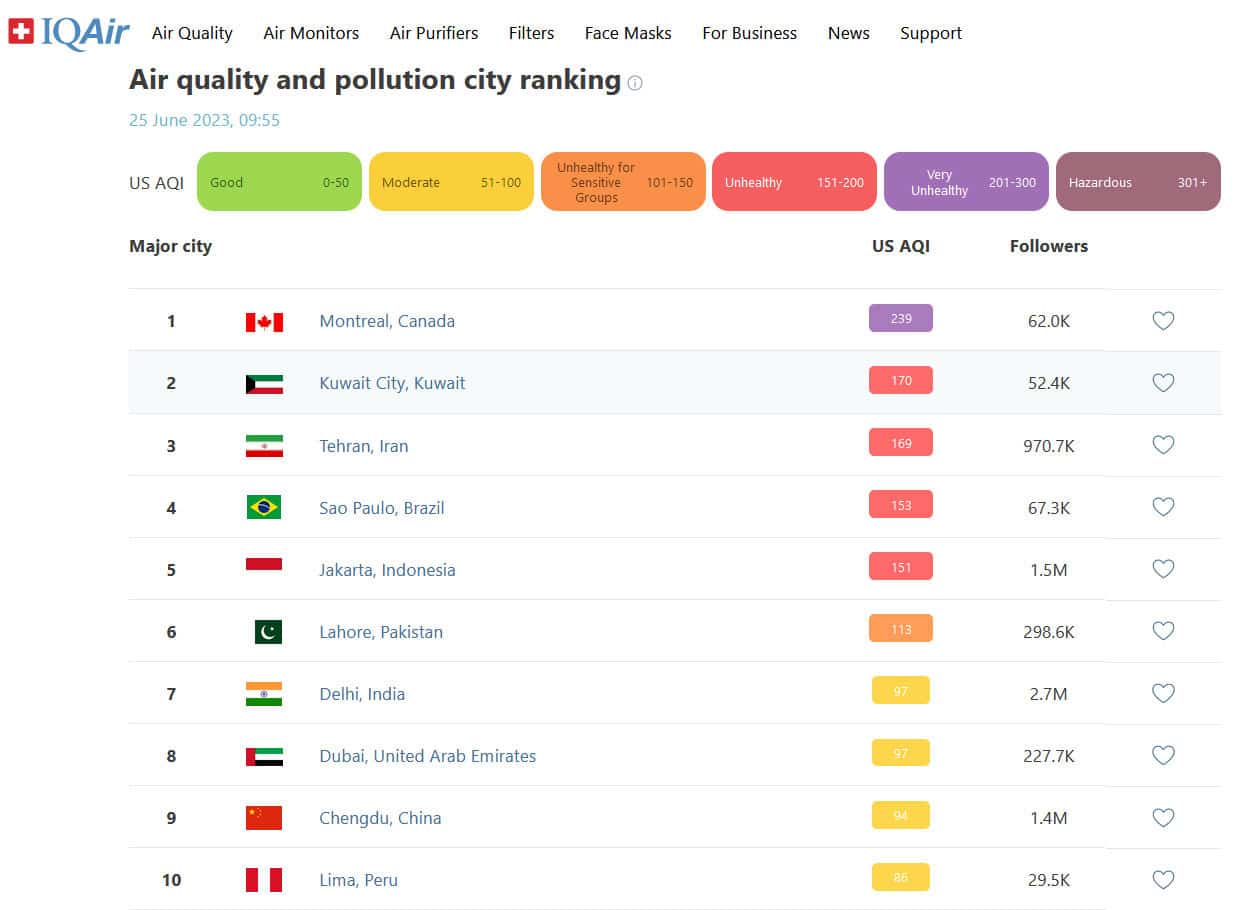Click the Kuwait flag icon

click(264, 383)
